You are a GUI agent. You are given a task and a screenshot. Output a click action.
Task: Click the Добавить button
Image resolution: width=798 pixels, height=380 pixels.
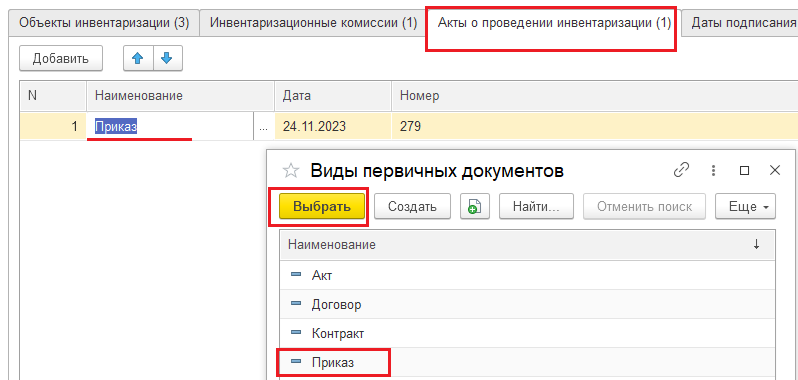[61, 59]
